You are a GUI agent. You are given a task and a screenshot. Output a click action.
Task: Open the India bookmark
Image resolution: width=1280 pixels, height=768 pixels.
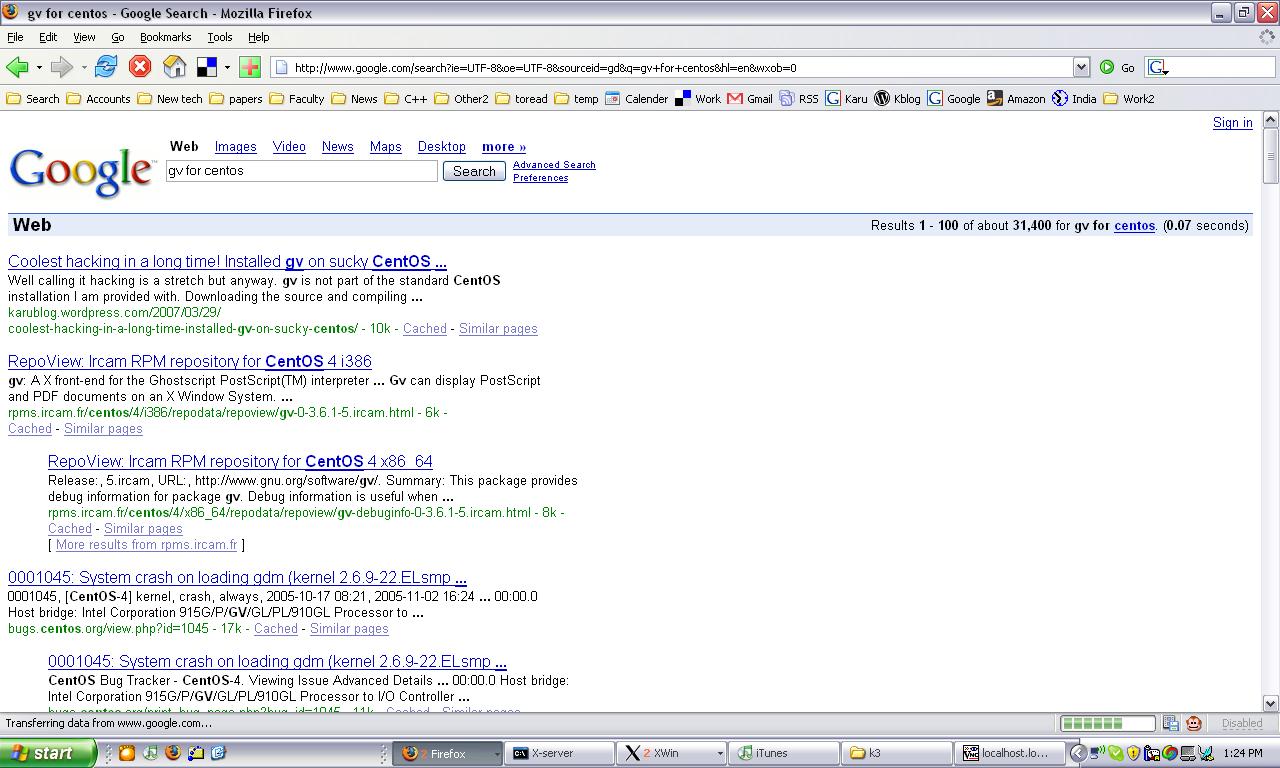(1074, 98)
